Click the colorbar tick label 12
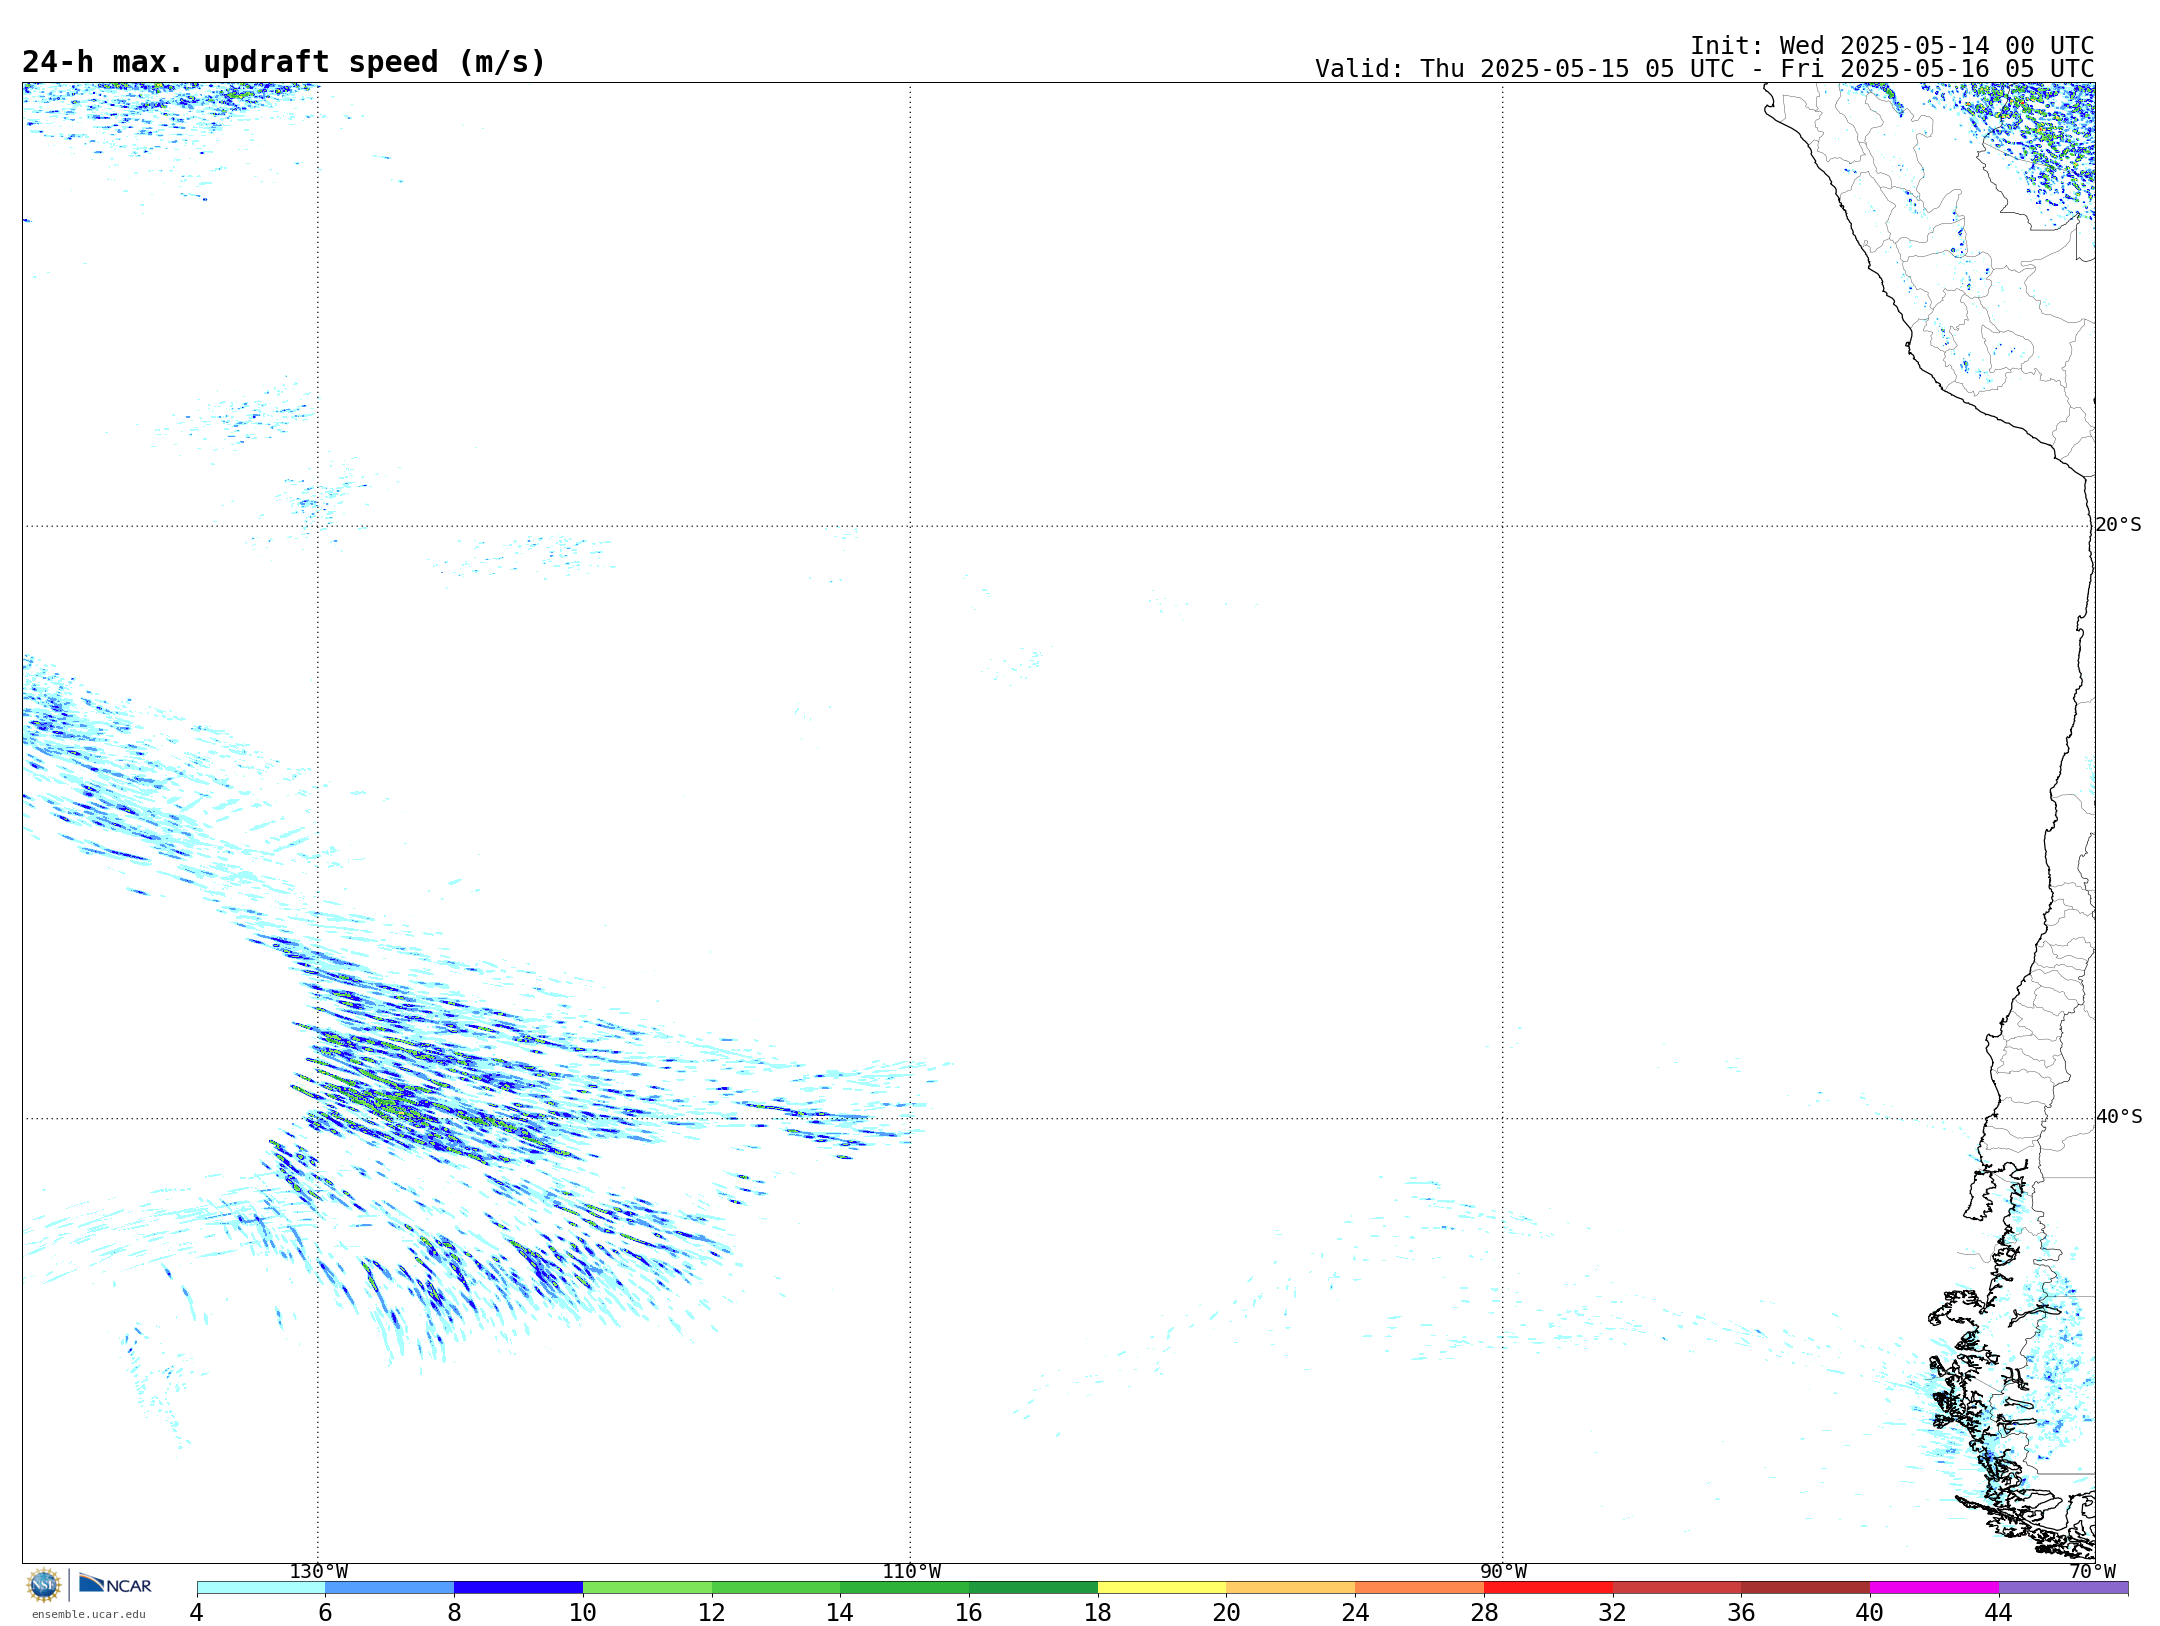2160x1626 pixels. click(712, 1612)
